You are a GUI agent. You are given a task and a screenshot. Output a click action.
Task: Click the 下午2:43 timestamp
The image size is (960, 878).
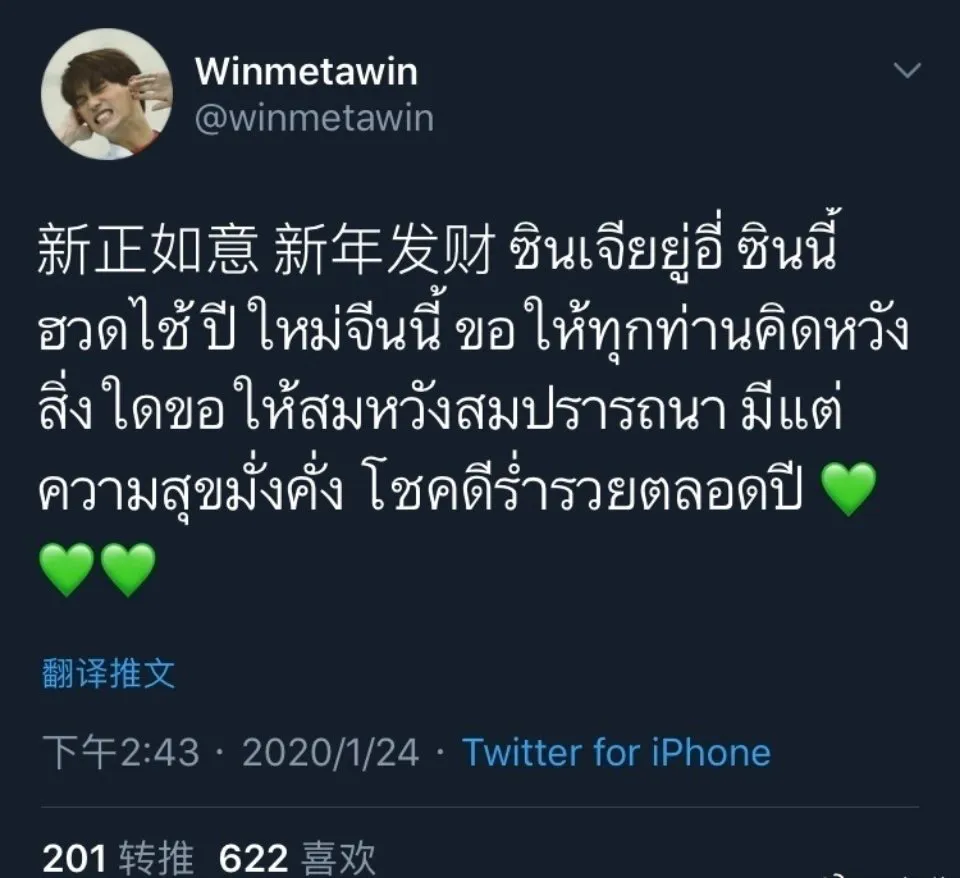pos(121,752)
